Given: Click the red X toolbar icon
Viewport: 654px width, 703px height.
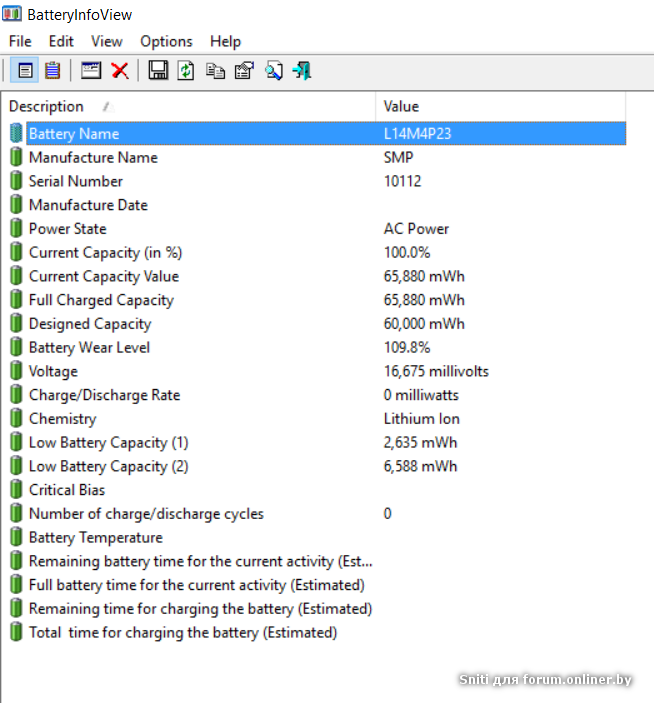Looking at the screenshot, I should click(x=120, y=70).
